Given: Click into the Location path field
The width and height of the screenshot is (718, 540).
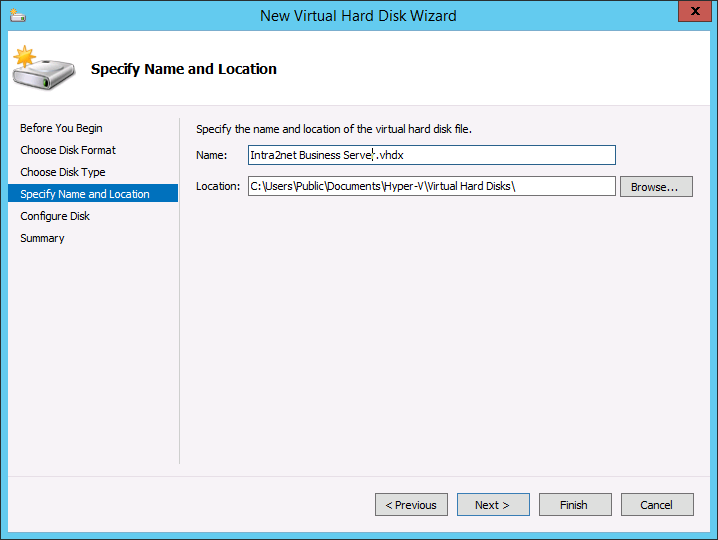Looking at the screenshot, I should [x=432, y=186].
